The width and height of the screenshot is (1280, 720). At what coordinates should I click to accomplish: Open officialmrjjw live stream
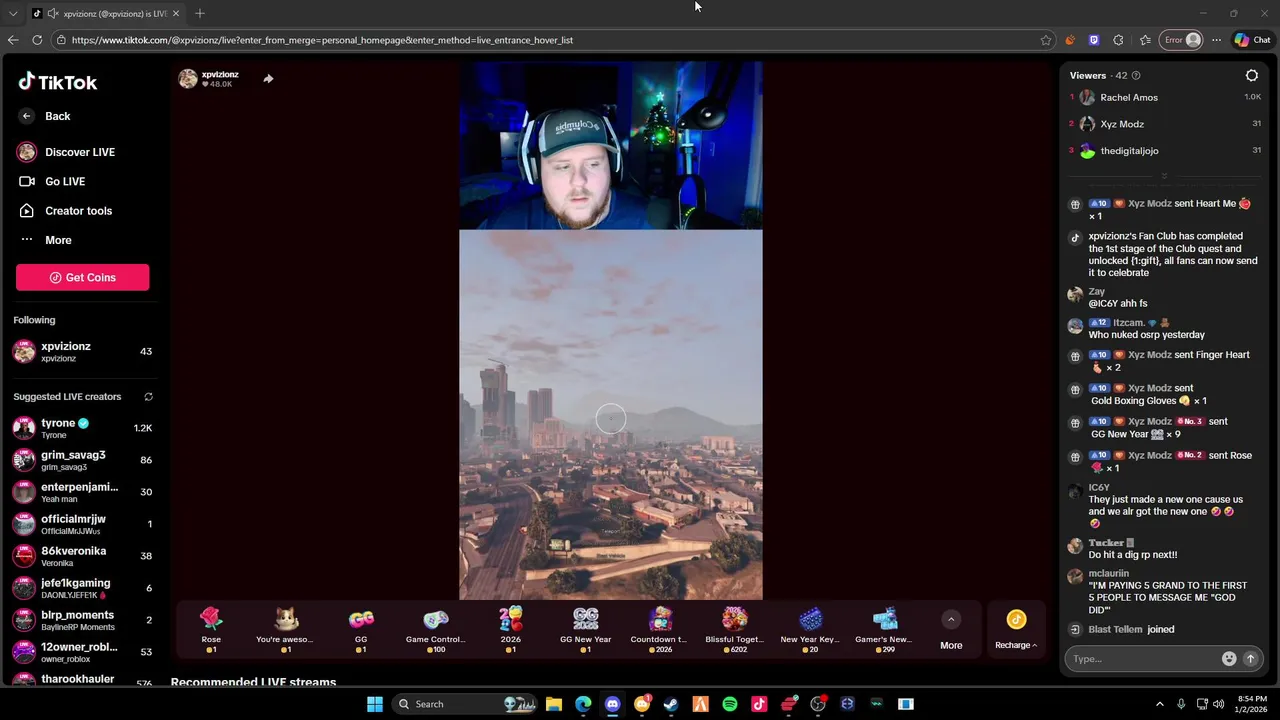pyautogui.click(x=82, y=524)
